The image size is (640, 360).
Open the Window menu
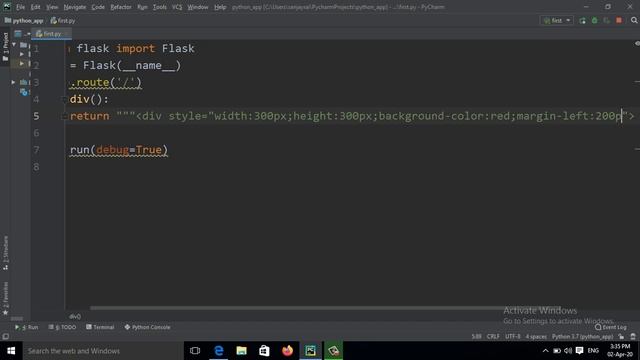coord(198,7)
